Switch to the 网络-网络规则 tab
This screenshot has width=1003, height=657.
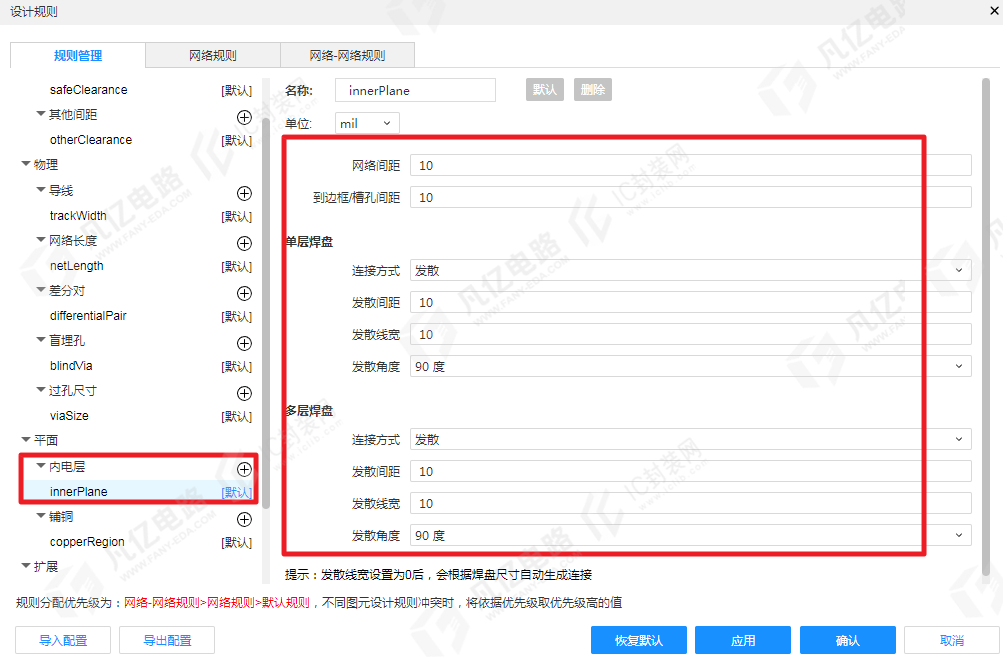coord(347,56)
